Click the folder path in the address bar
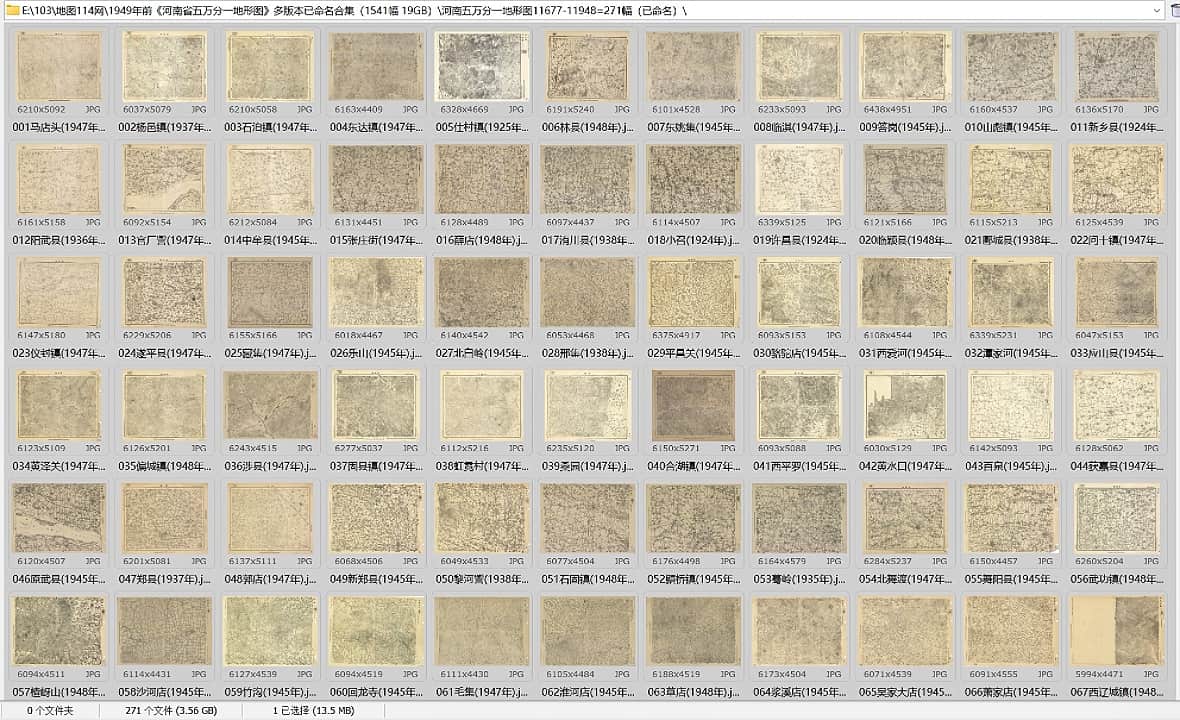Image resolution: width=1180 pixels, height=720 pixels. [354, 11]
